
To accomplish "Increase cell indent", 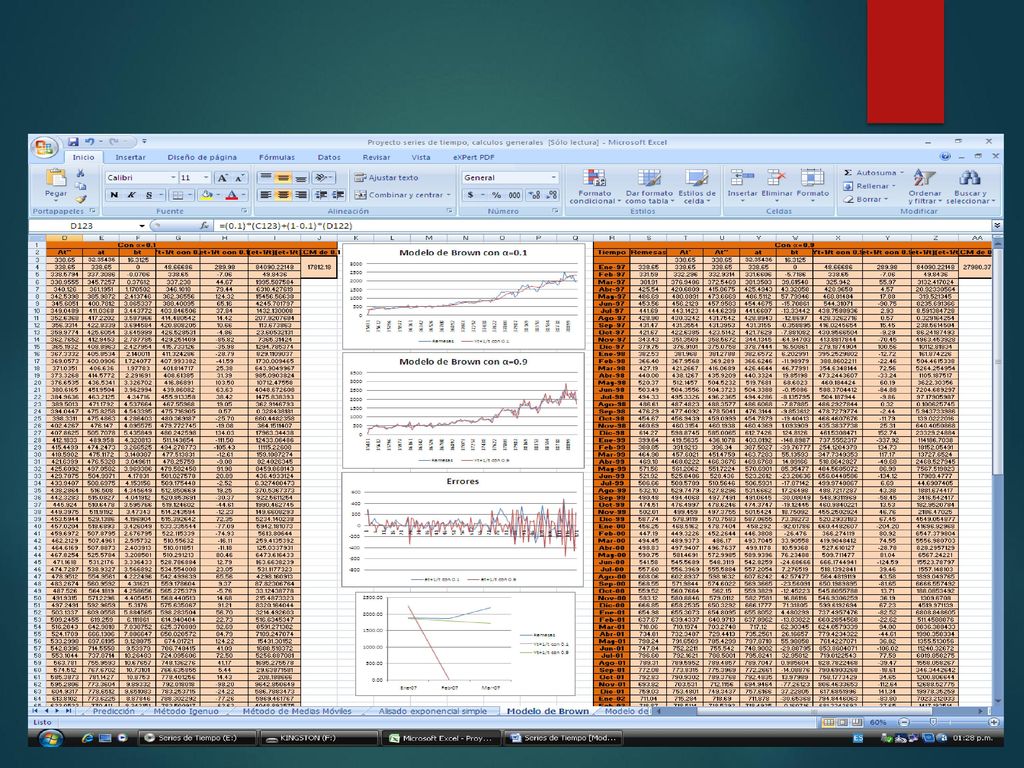I will coord(338,195).
